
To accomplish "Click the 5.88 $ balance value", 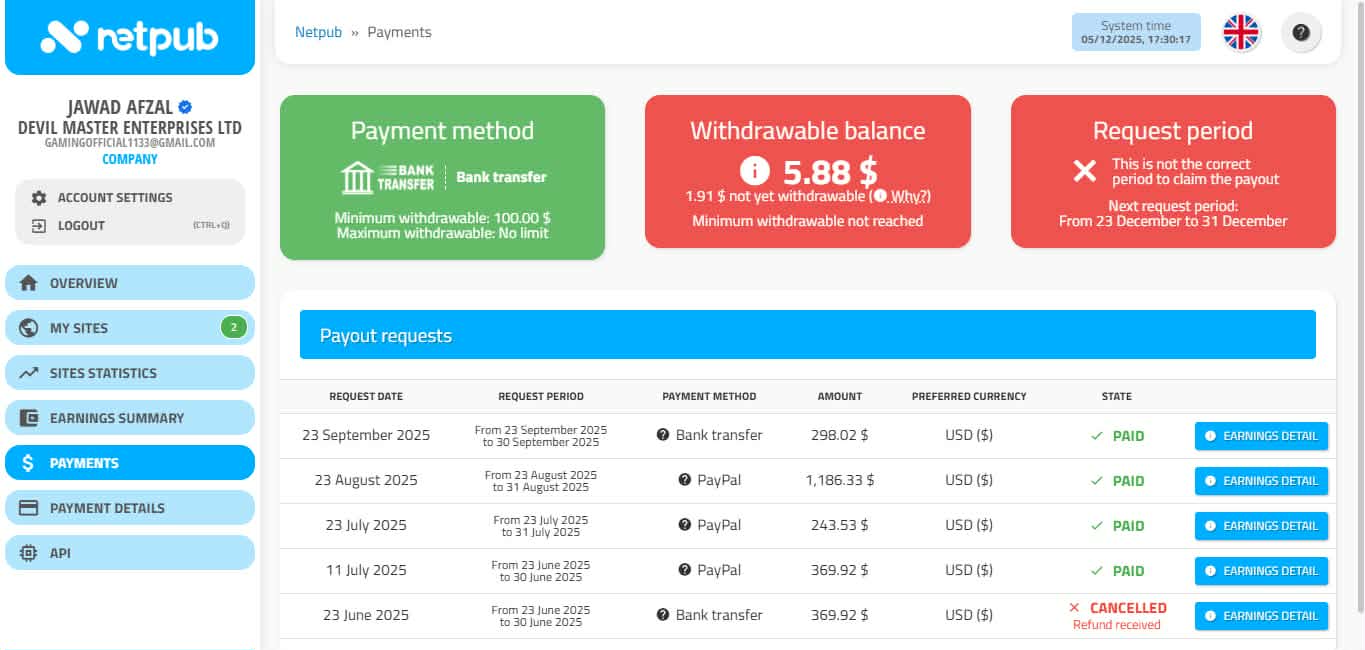I will (830, 172).
